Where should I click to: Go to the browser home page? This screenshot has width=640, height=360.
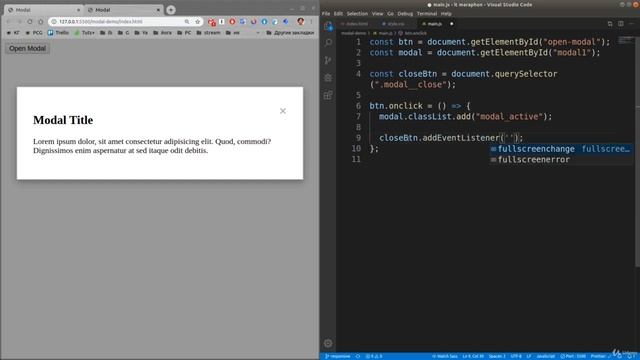click(40, 21)
